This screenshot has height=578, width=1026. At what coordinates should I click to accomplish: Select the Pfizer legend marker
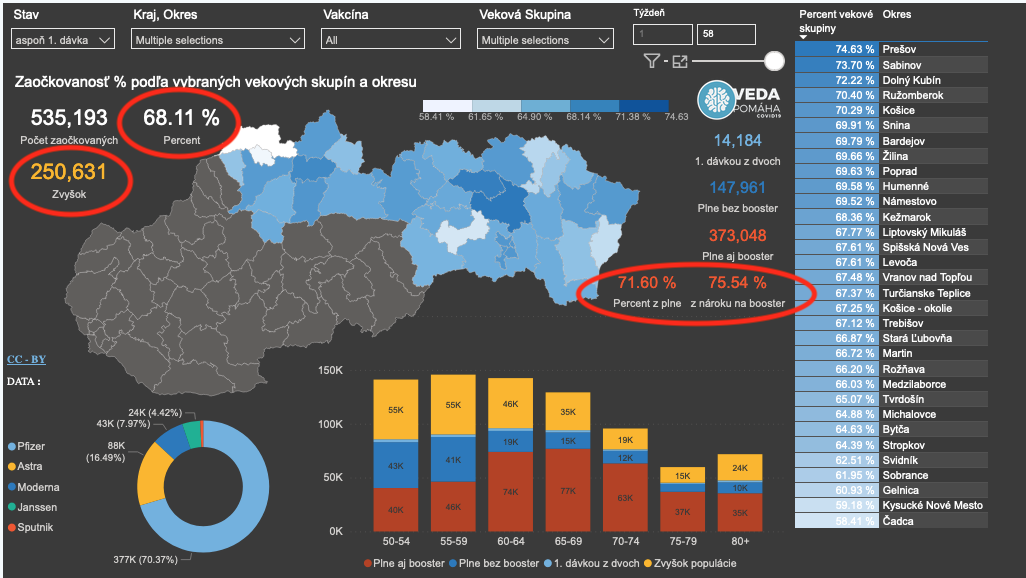(11, 447)
